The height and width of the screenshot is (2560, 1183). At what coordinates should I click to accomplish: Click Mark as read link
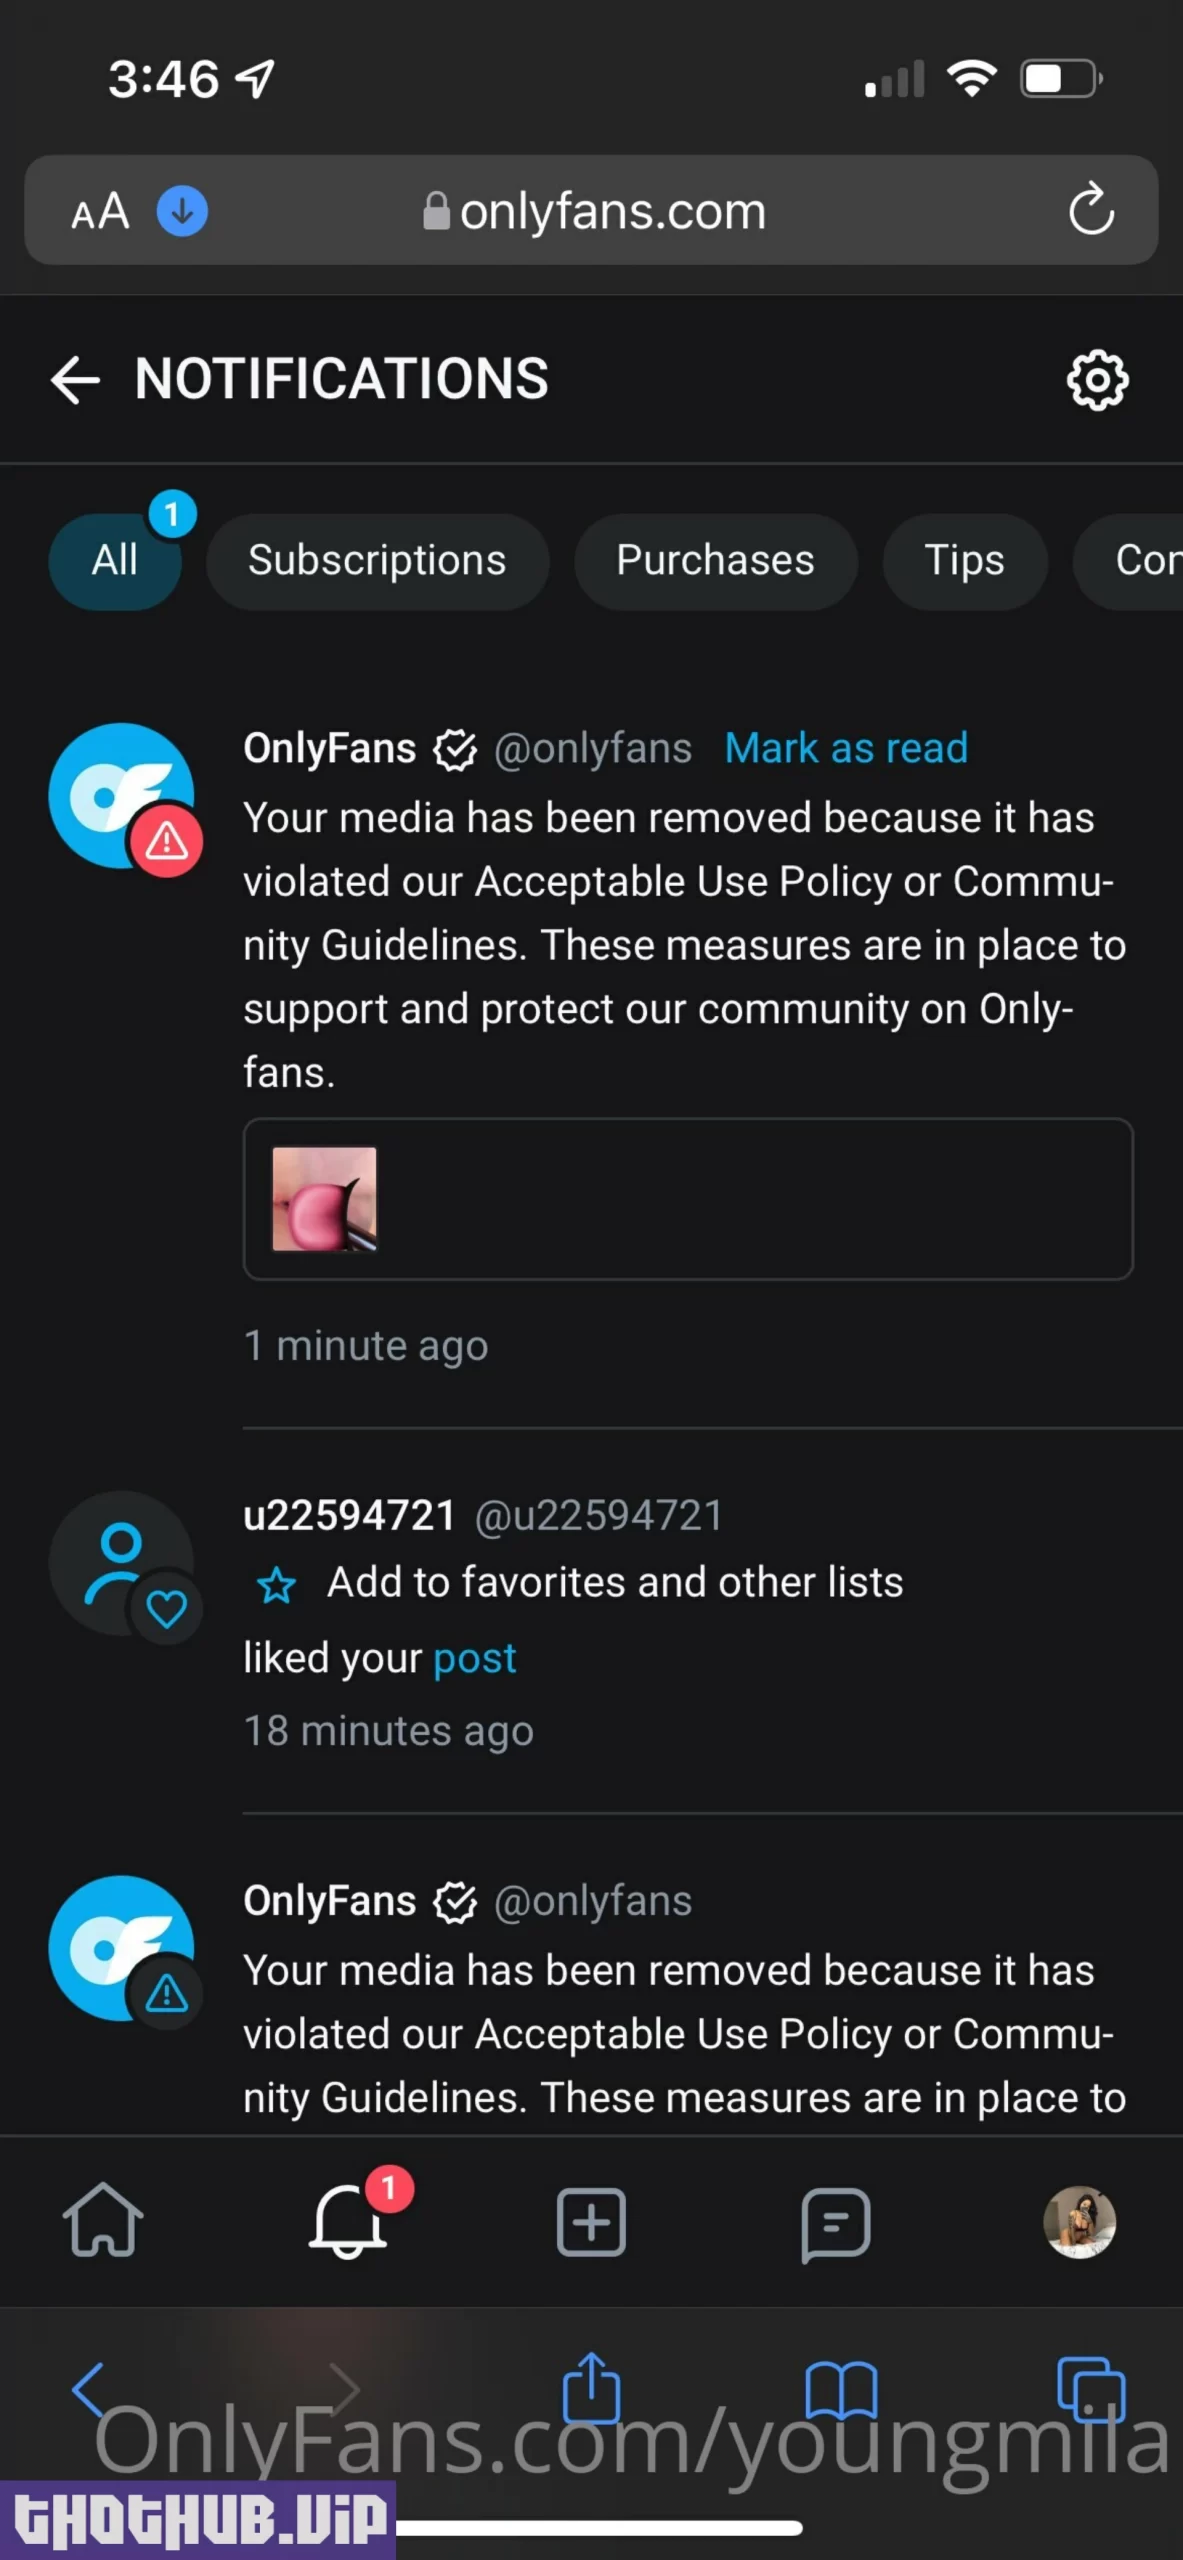846,748
